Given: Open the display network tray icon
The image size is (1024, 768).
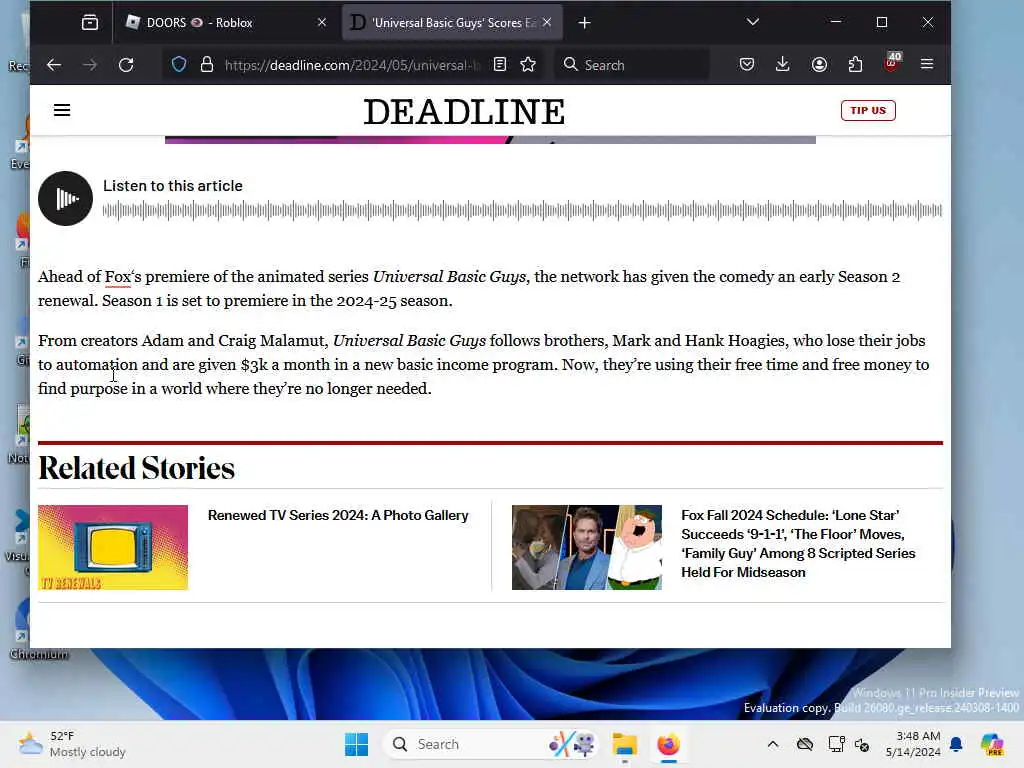Looking at the screenshot, I should click(837, 744).
